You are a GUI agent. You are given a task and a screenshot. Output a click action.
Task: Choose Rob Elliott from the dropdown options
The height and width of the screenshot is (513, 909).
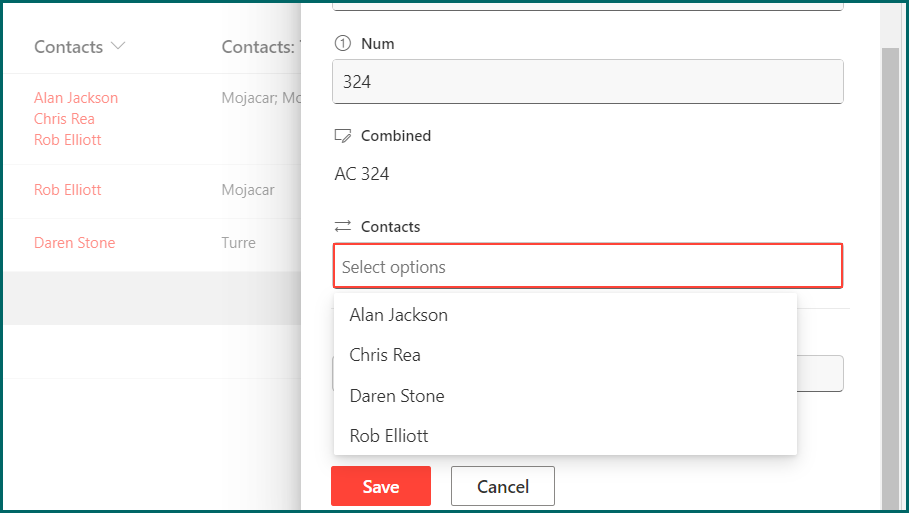tap(389, 436)
